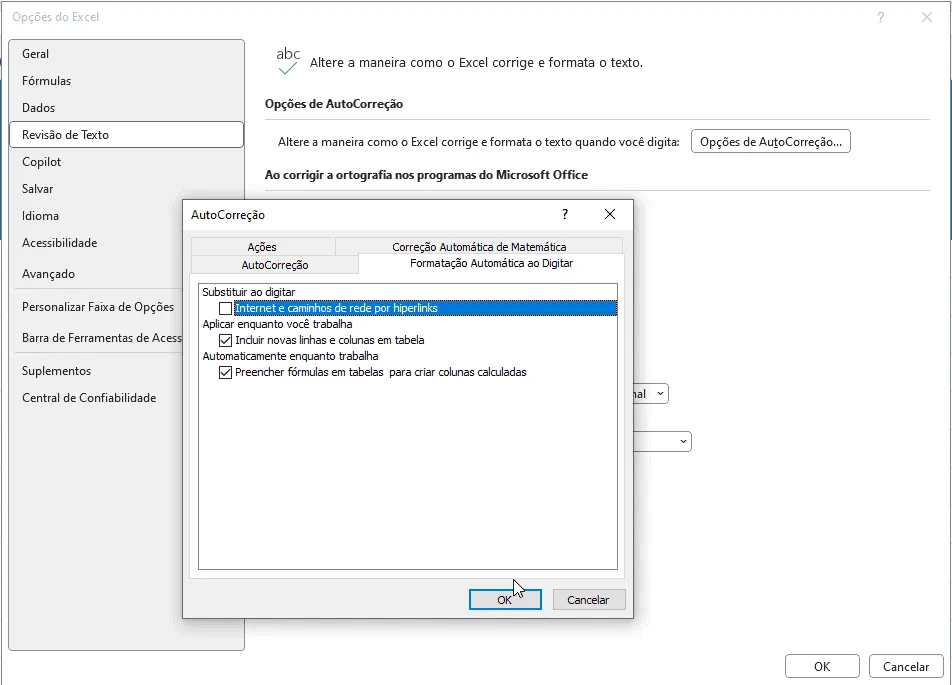Cancel the AutoCorreção dialog
952x685 pixels.
point(588,600)
